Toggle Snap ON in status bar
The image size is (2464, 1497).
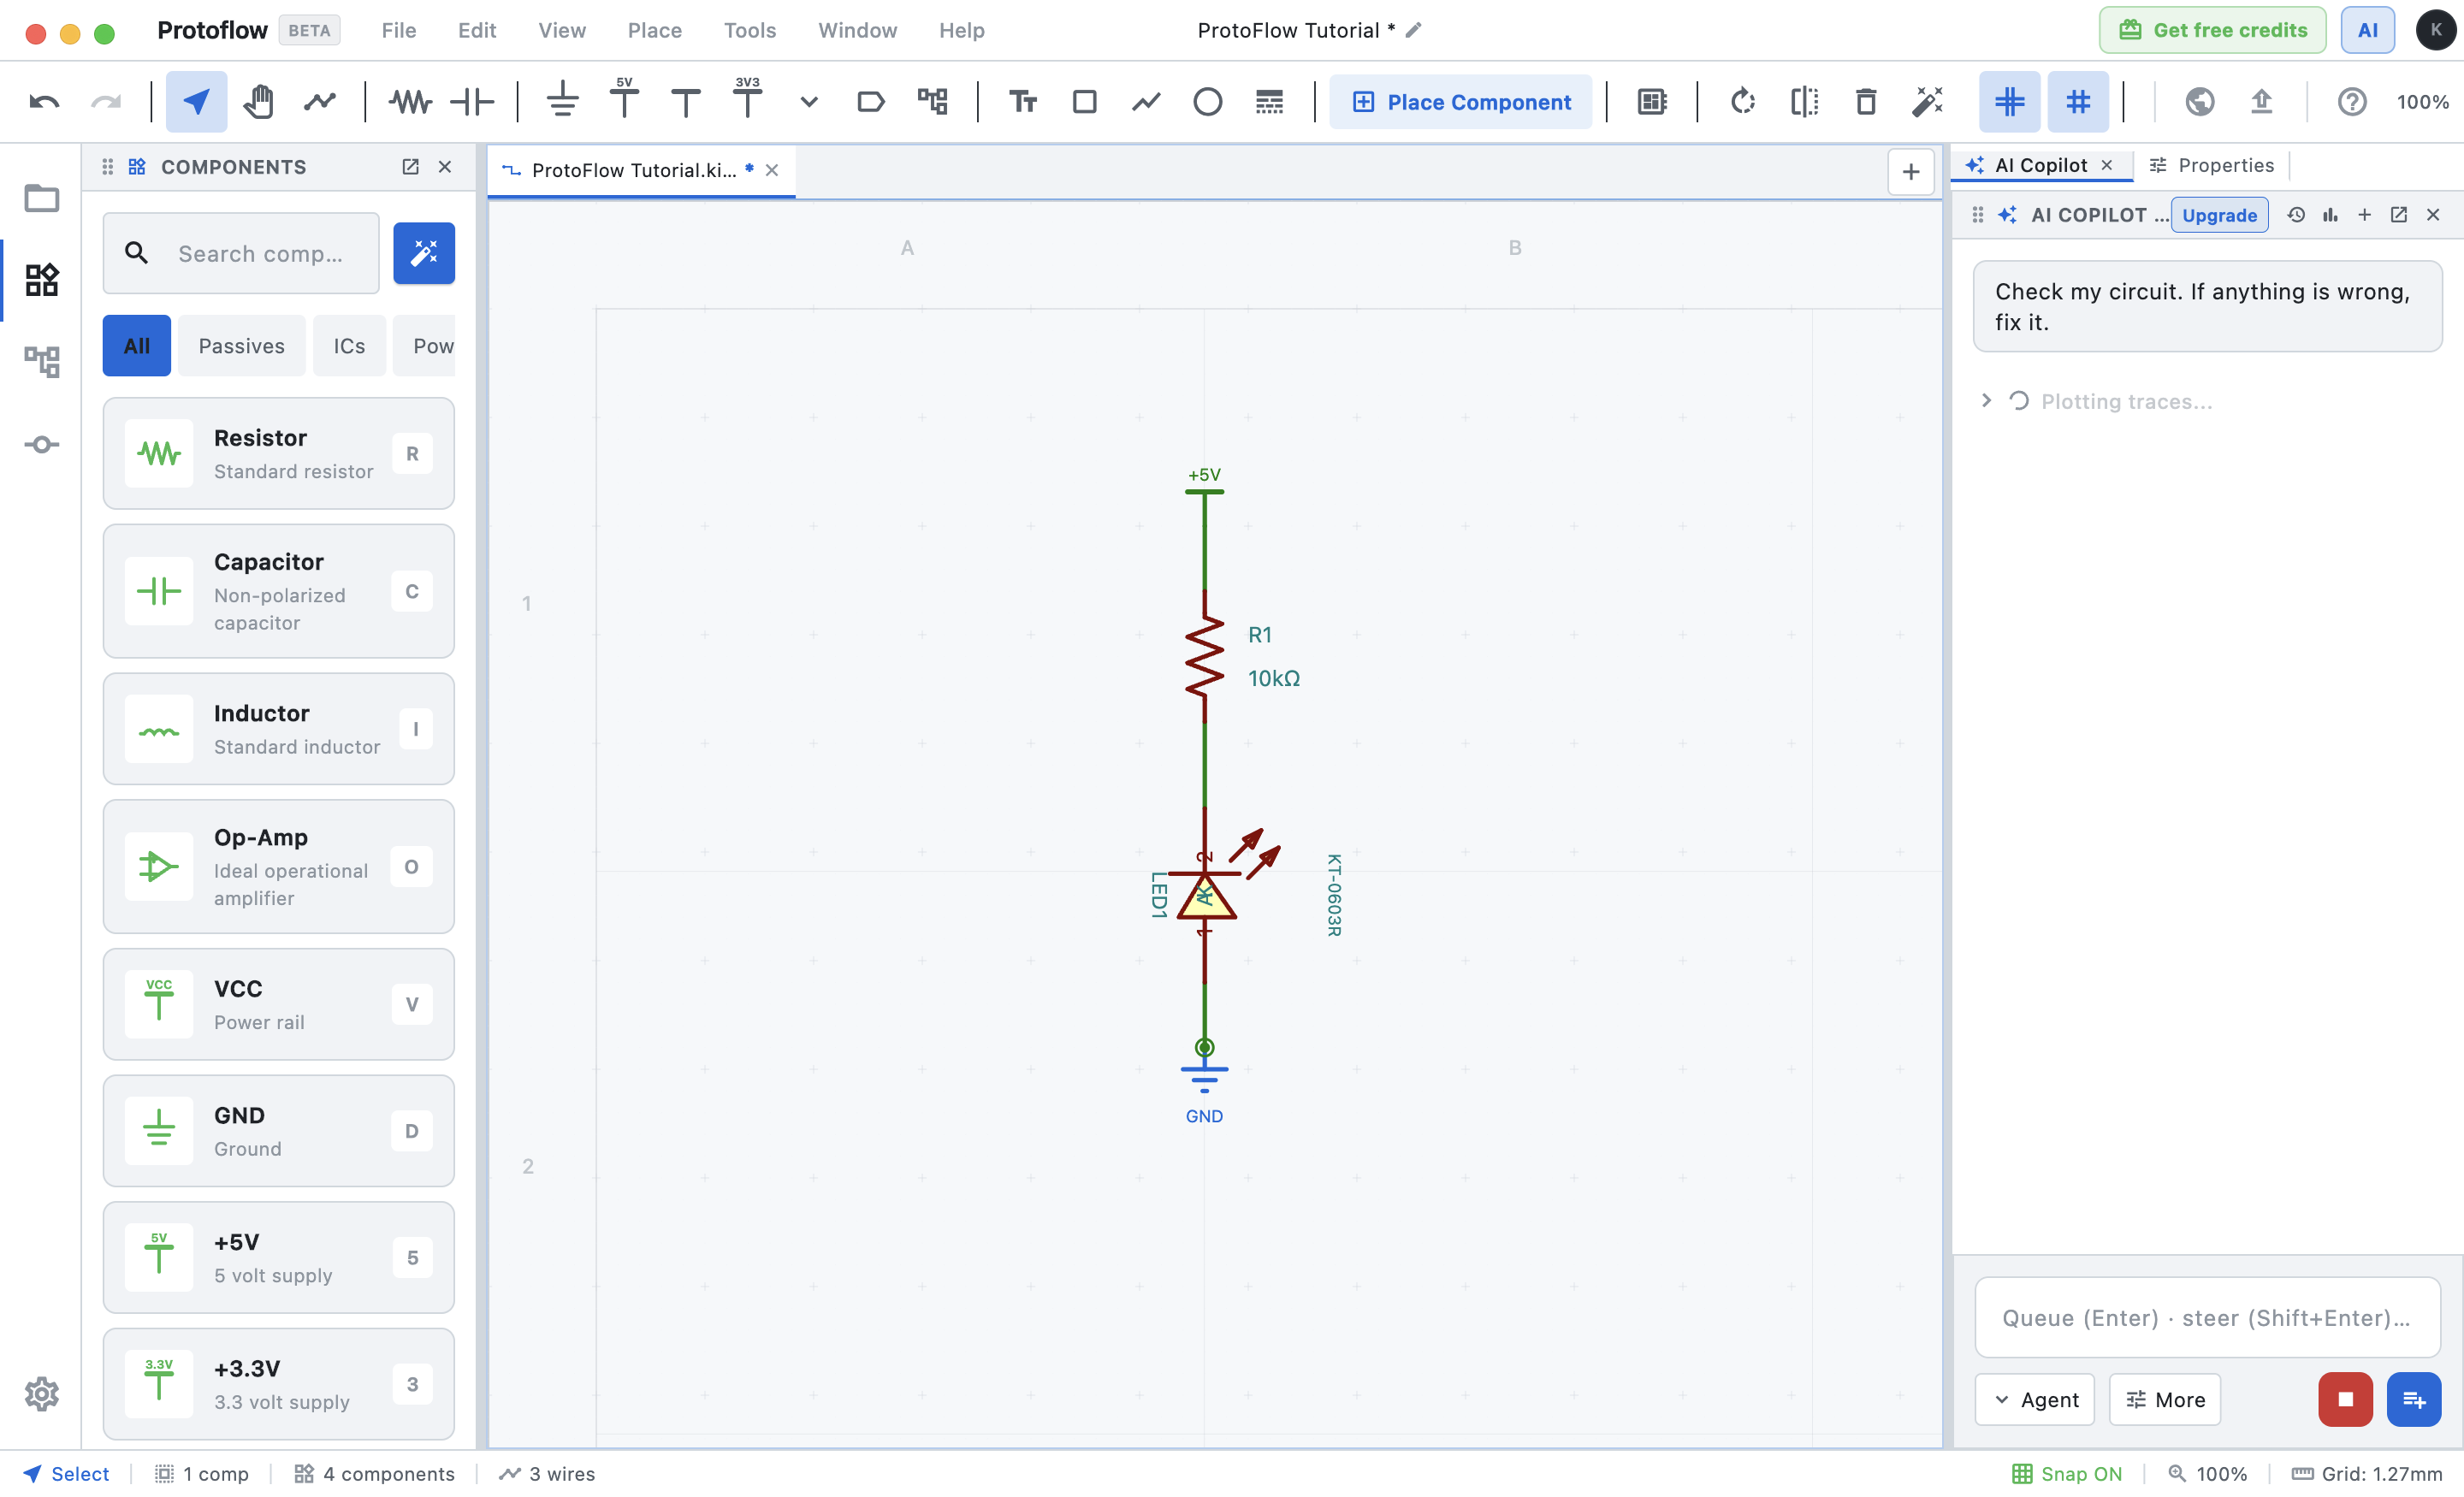coord(2067,1474)
